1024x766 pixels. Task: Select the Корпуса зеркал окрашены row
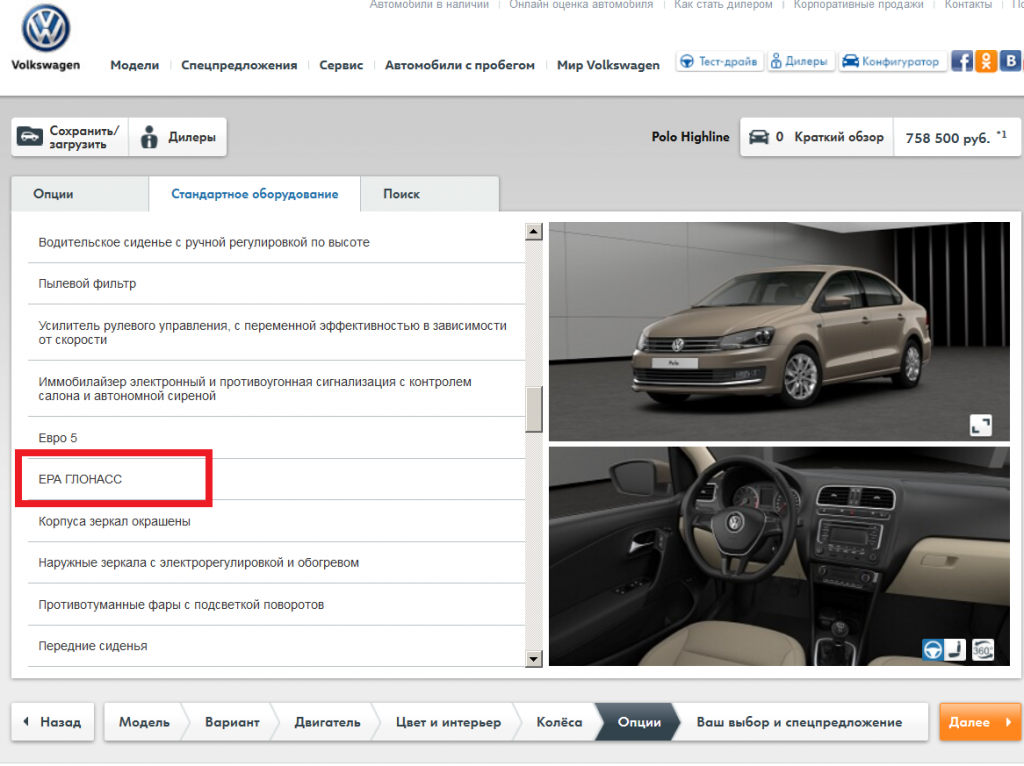click(x=276, y=521)
